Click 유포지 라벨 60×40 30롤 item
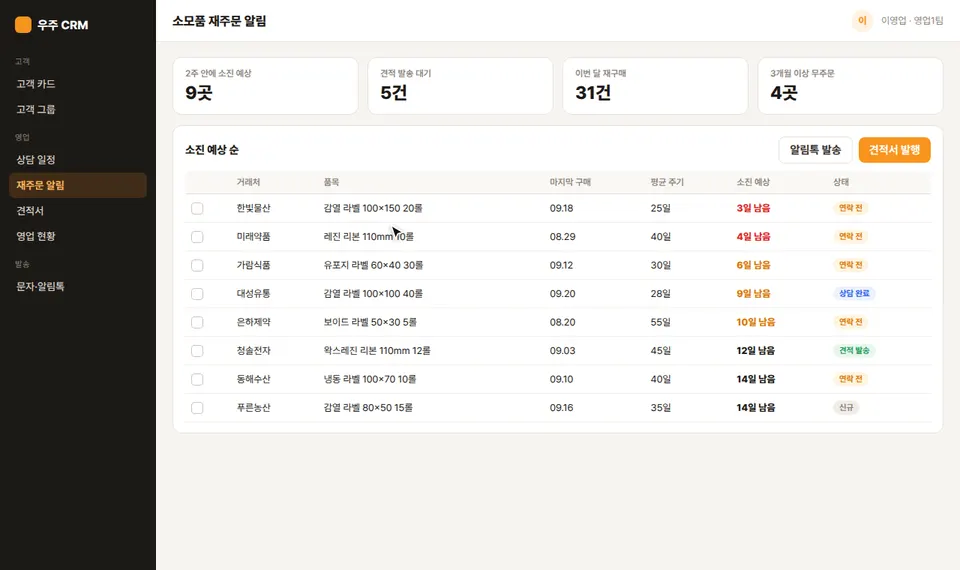 373,265
